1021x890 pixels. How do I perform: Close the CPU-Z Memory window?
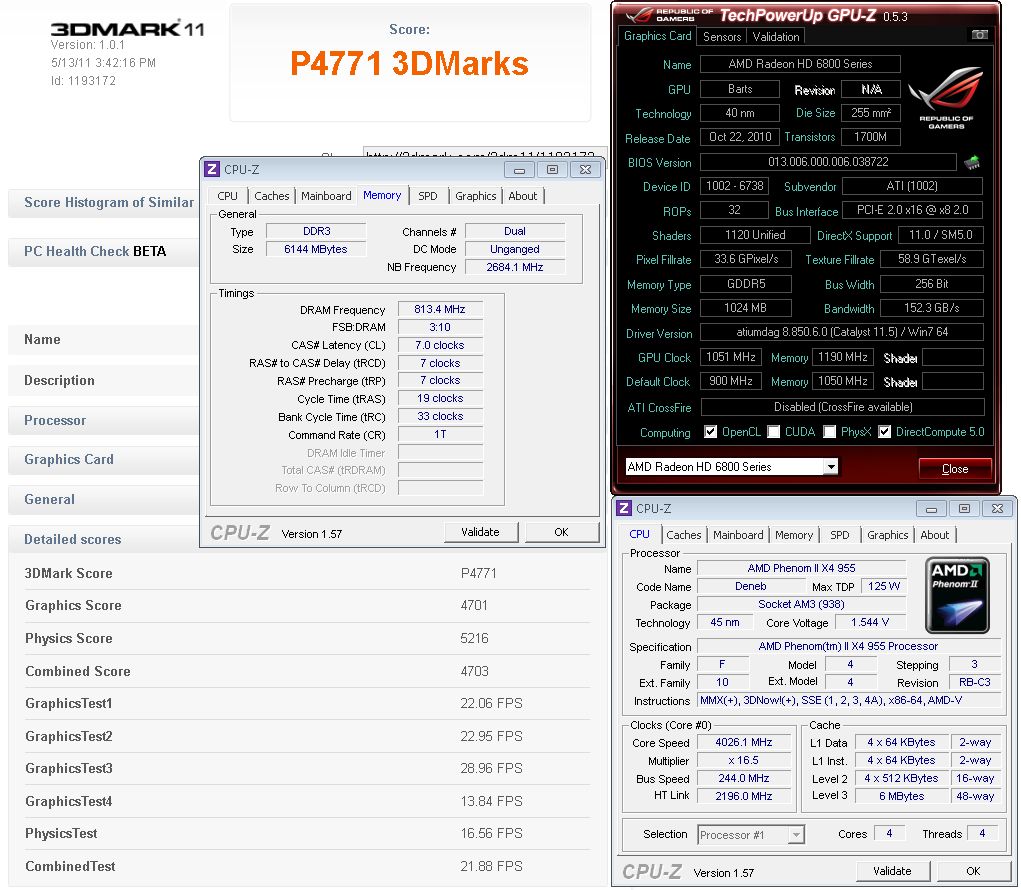pos(585,170)
